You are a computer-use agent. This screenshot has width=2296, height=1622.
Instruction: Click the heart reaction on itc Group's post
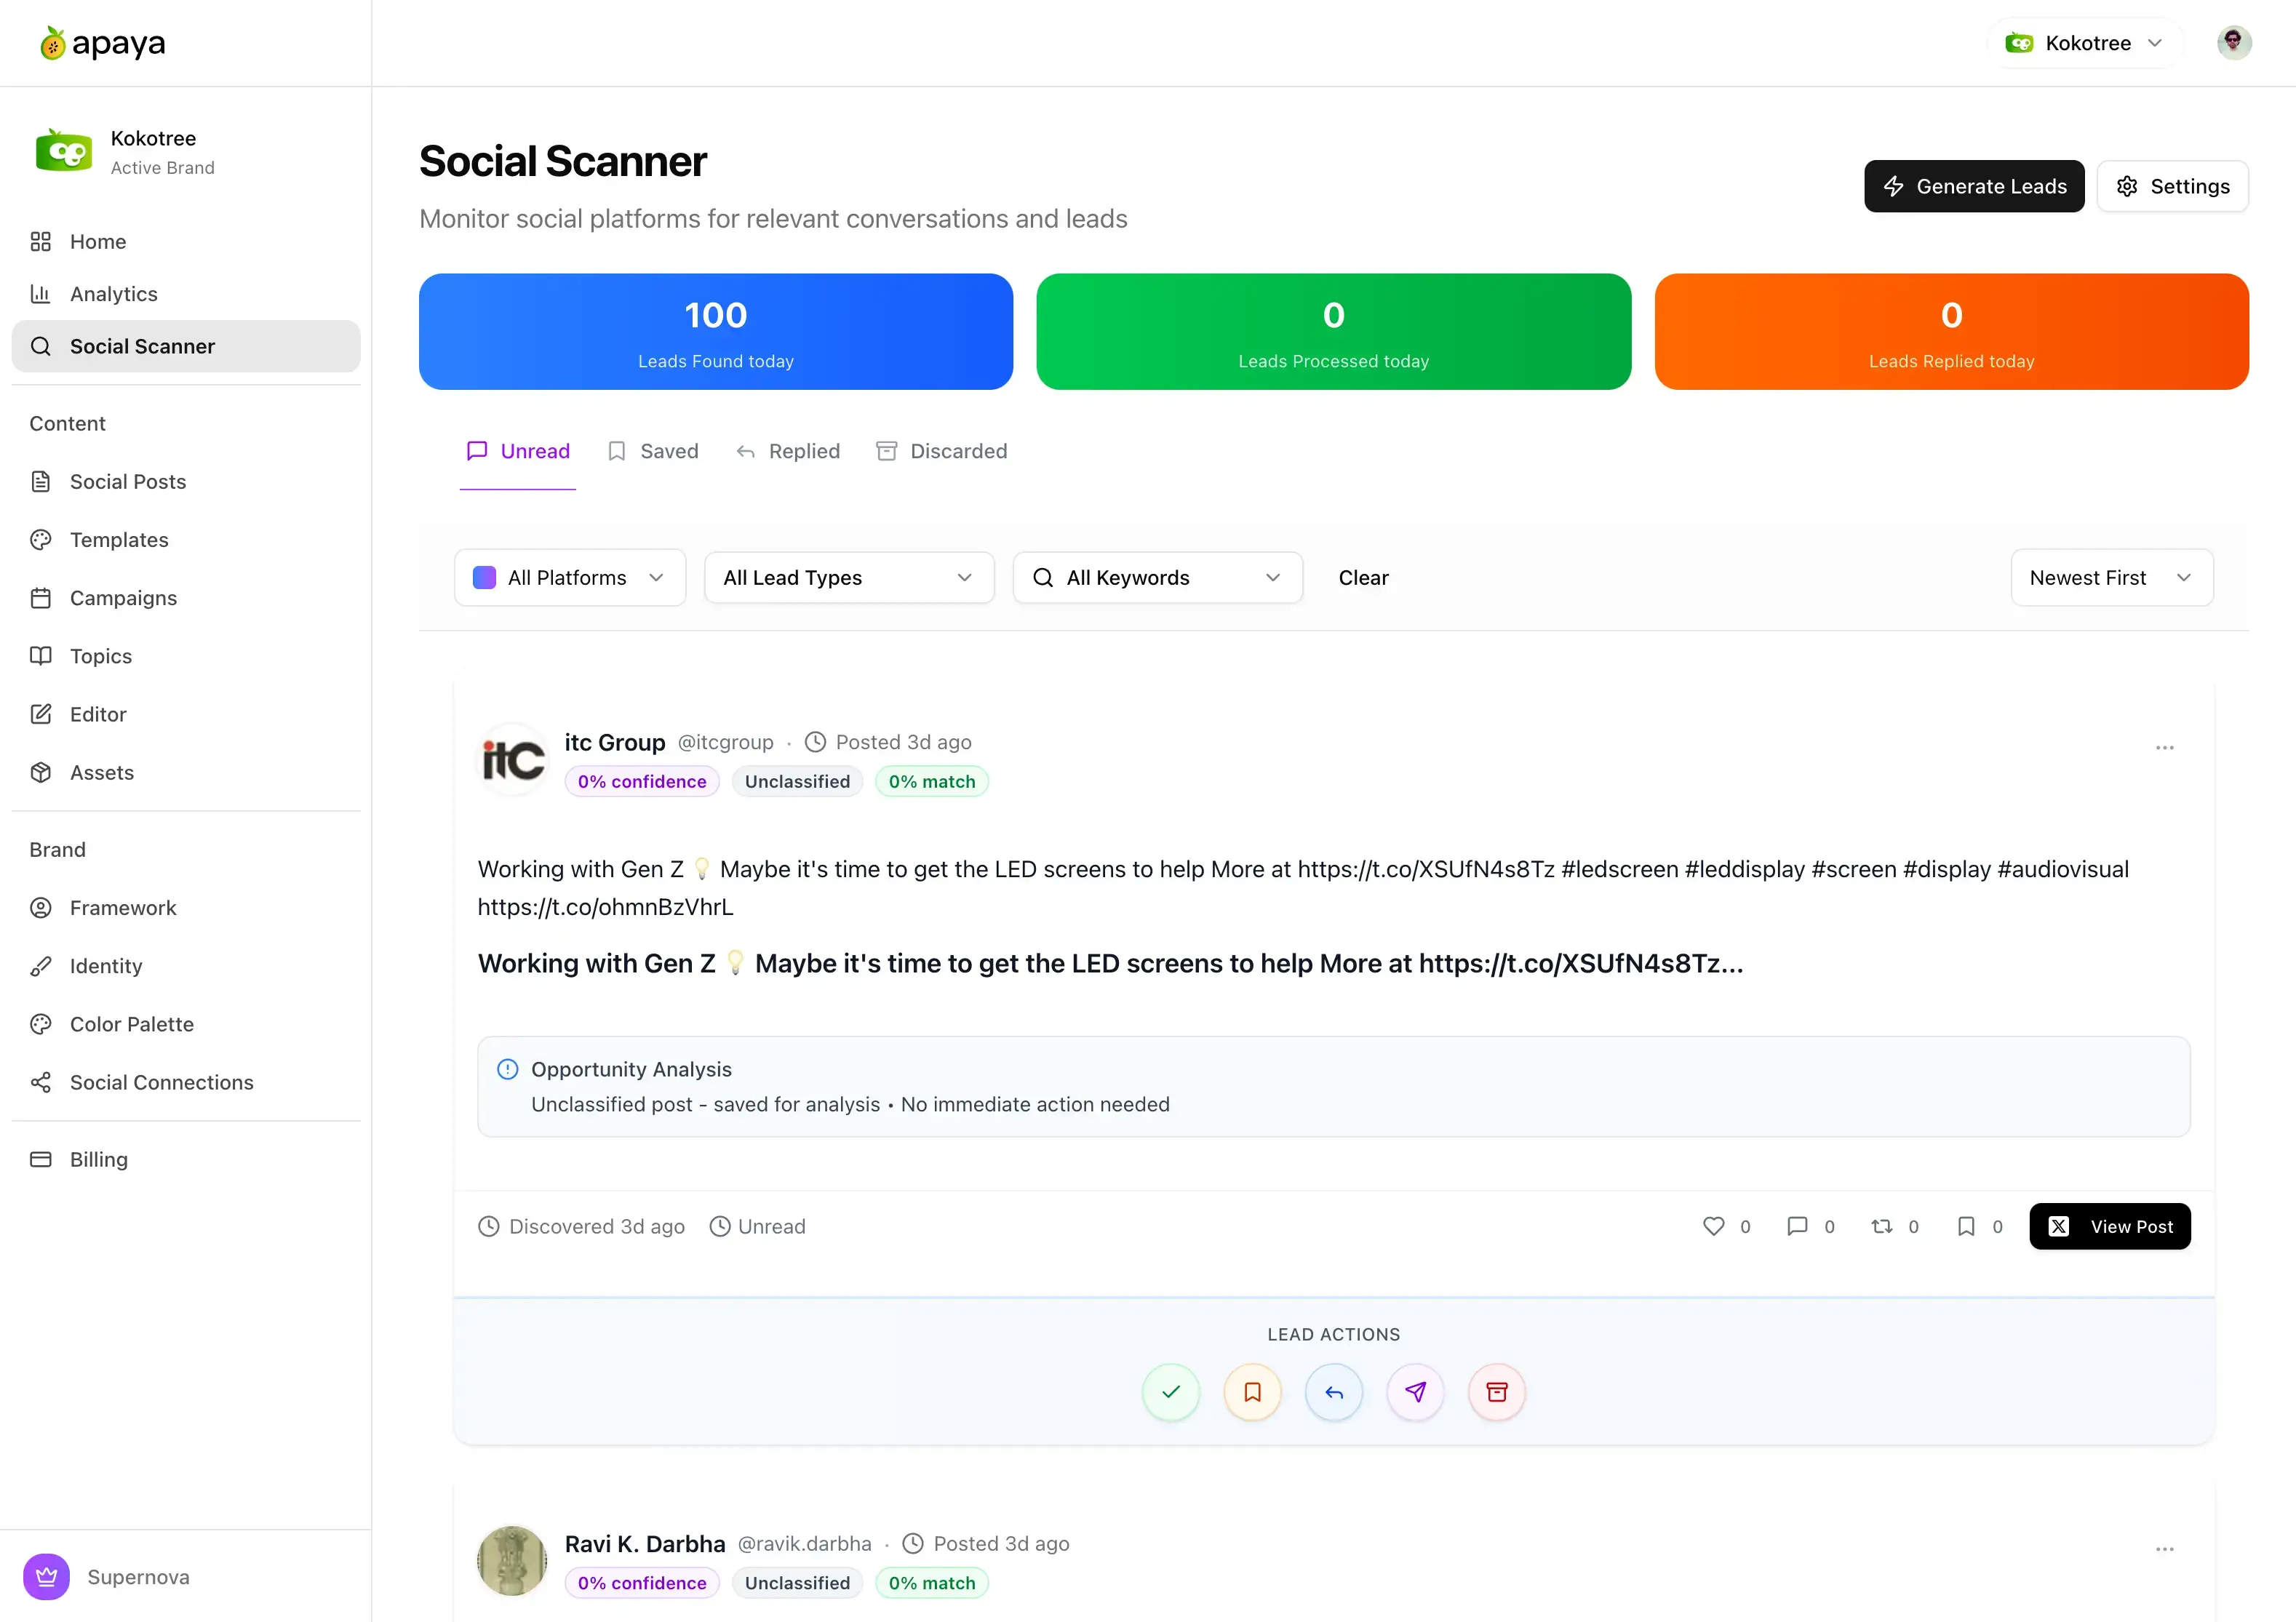click(x=1715, y=1226)
